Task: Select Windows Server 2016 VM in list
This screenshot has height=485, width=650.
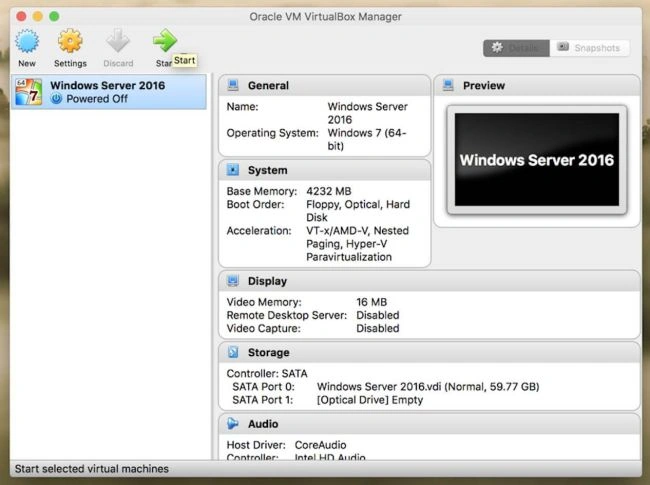Action: point(109,92)
